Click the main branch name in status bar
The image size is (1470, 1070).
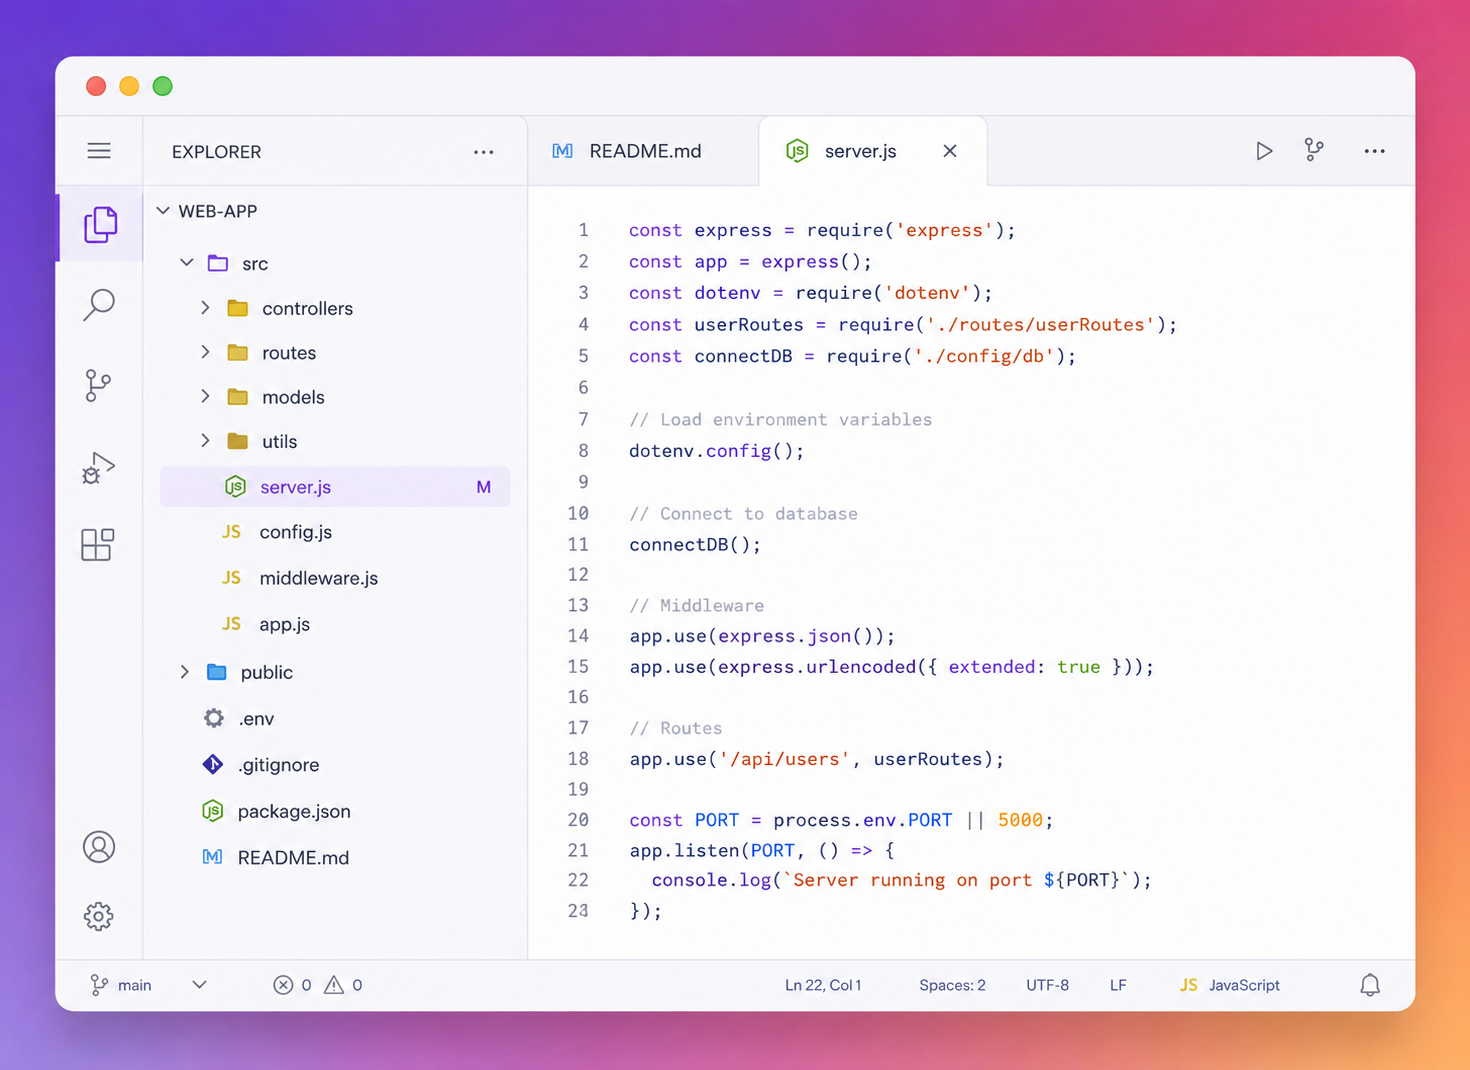point(135,985)
